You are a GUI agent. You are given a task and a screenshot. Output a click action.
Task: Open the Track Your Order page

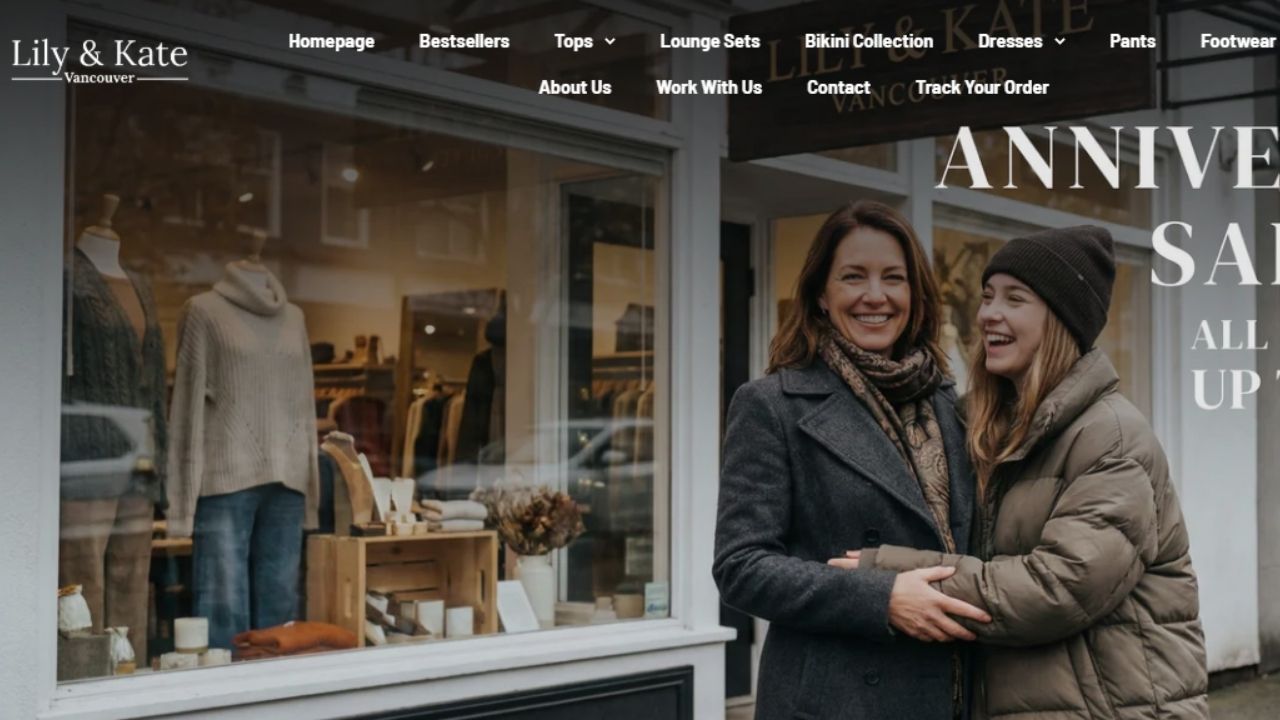coord(982,87)
